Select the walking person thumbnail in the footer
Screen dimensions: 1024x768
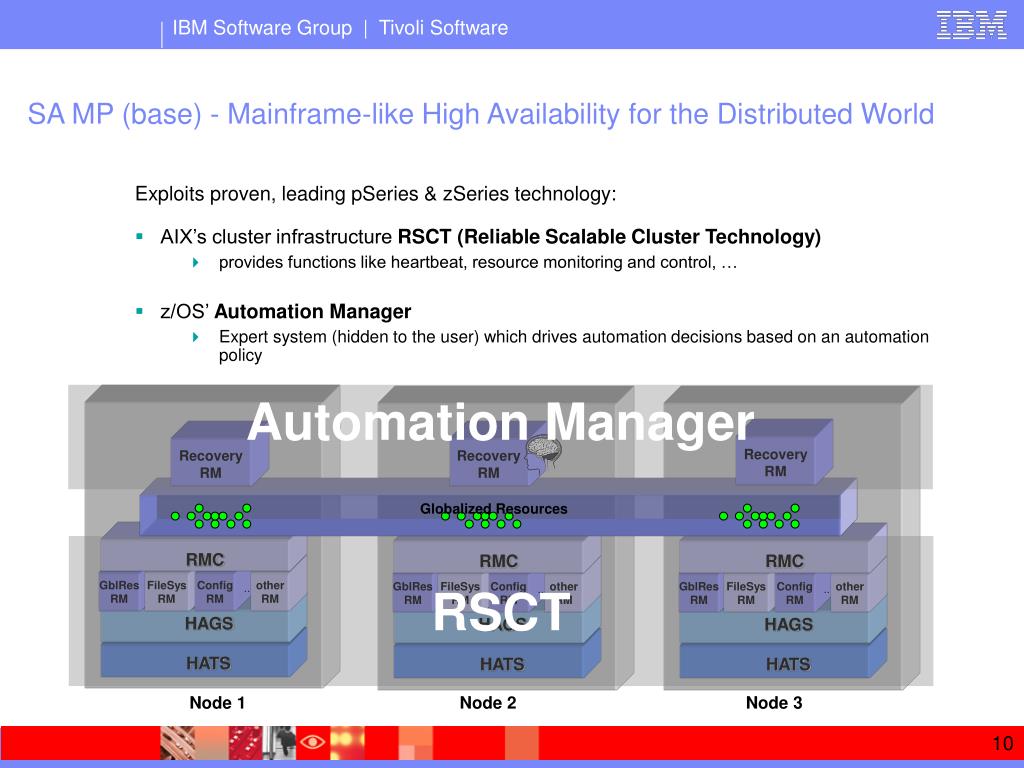point(281,742)
